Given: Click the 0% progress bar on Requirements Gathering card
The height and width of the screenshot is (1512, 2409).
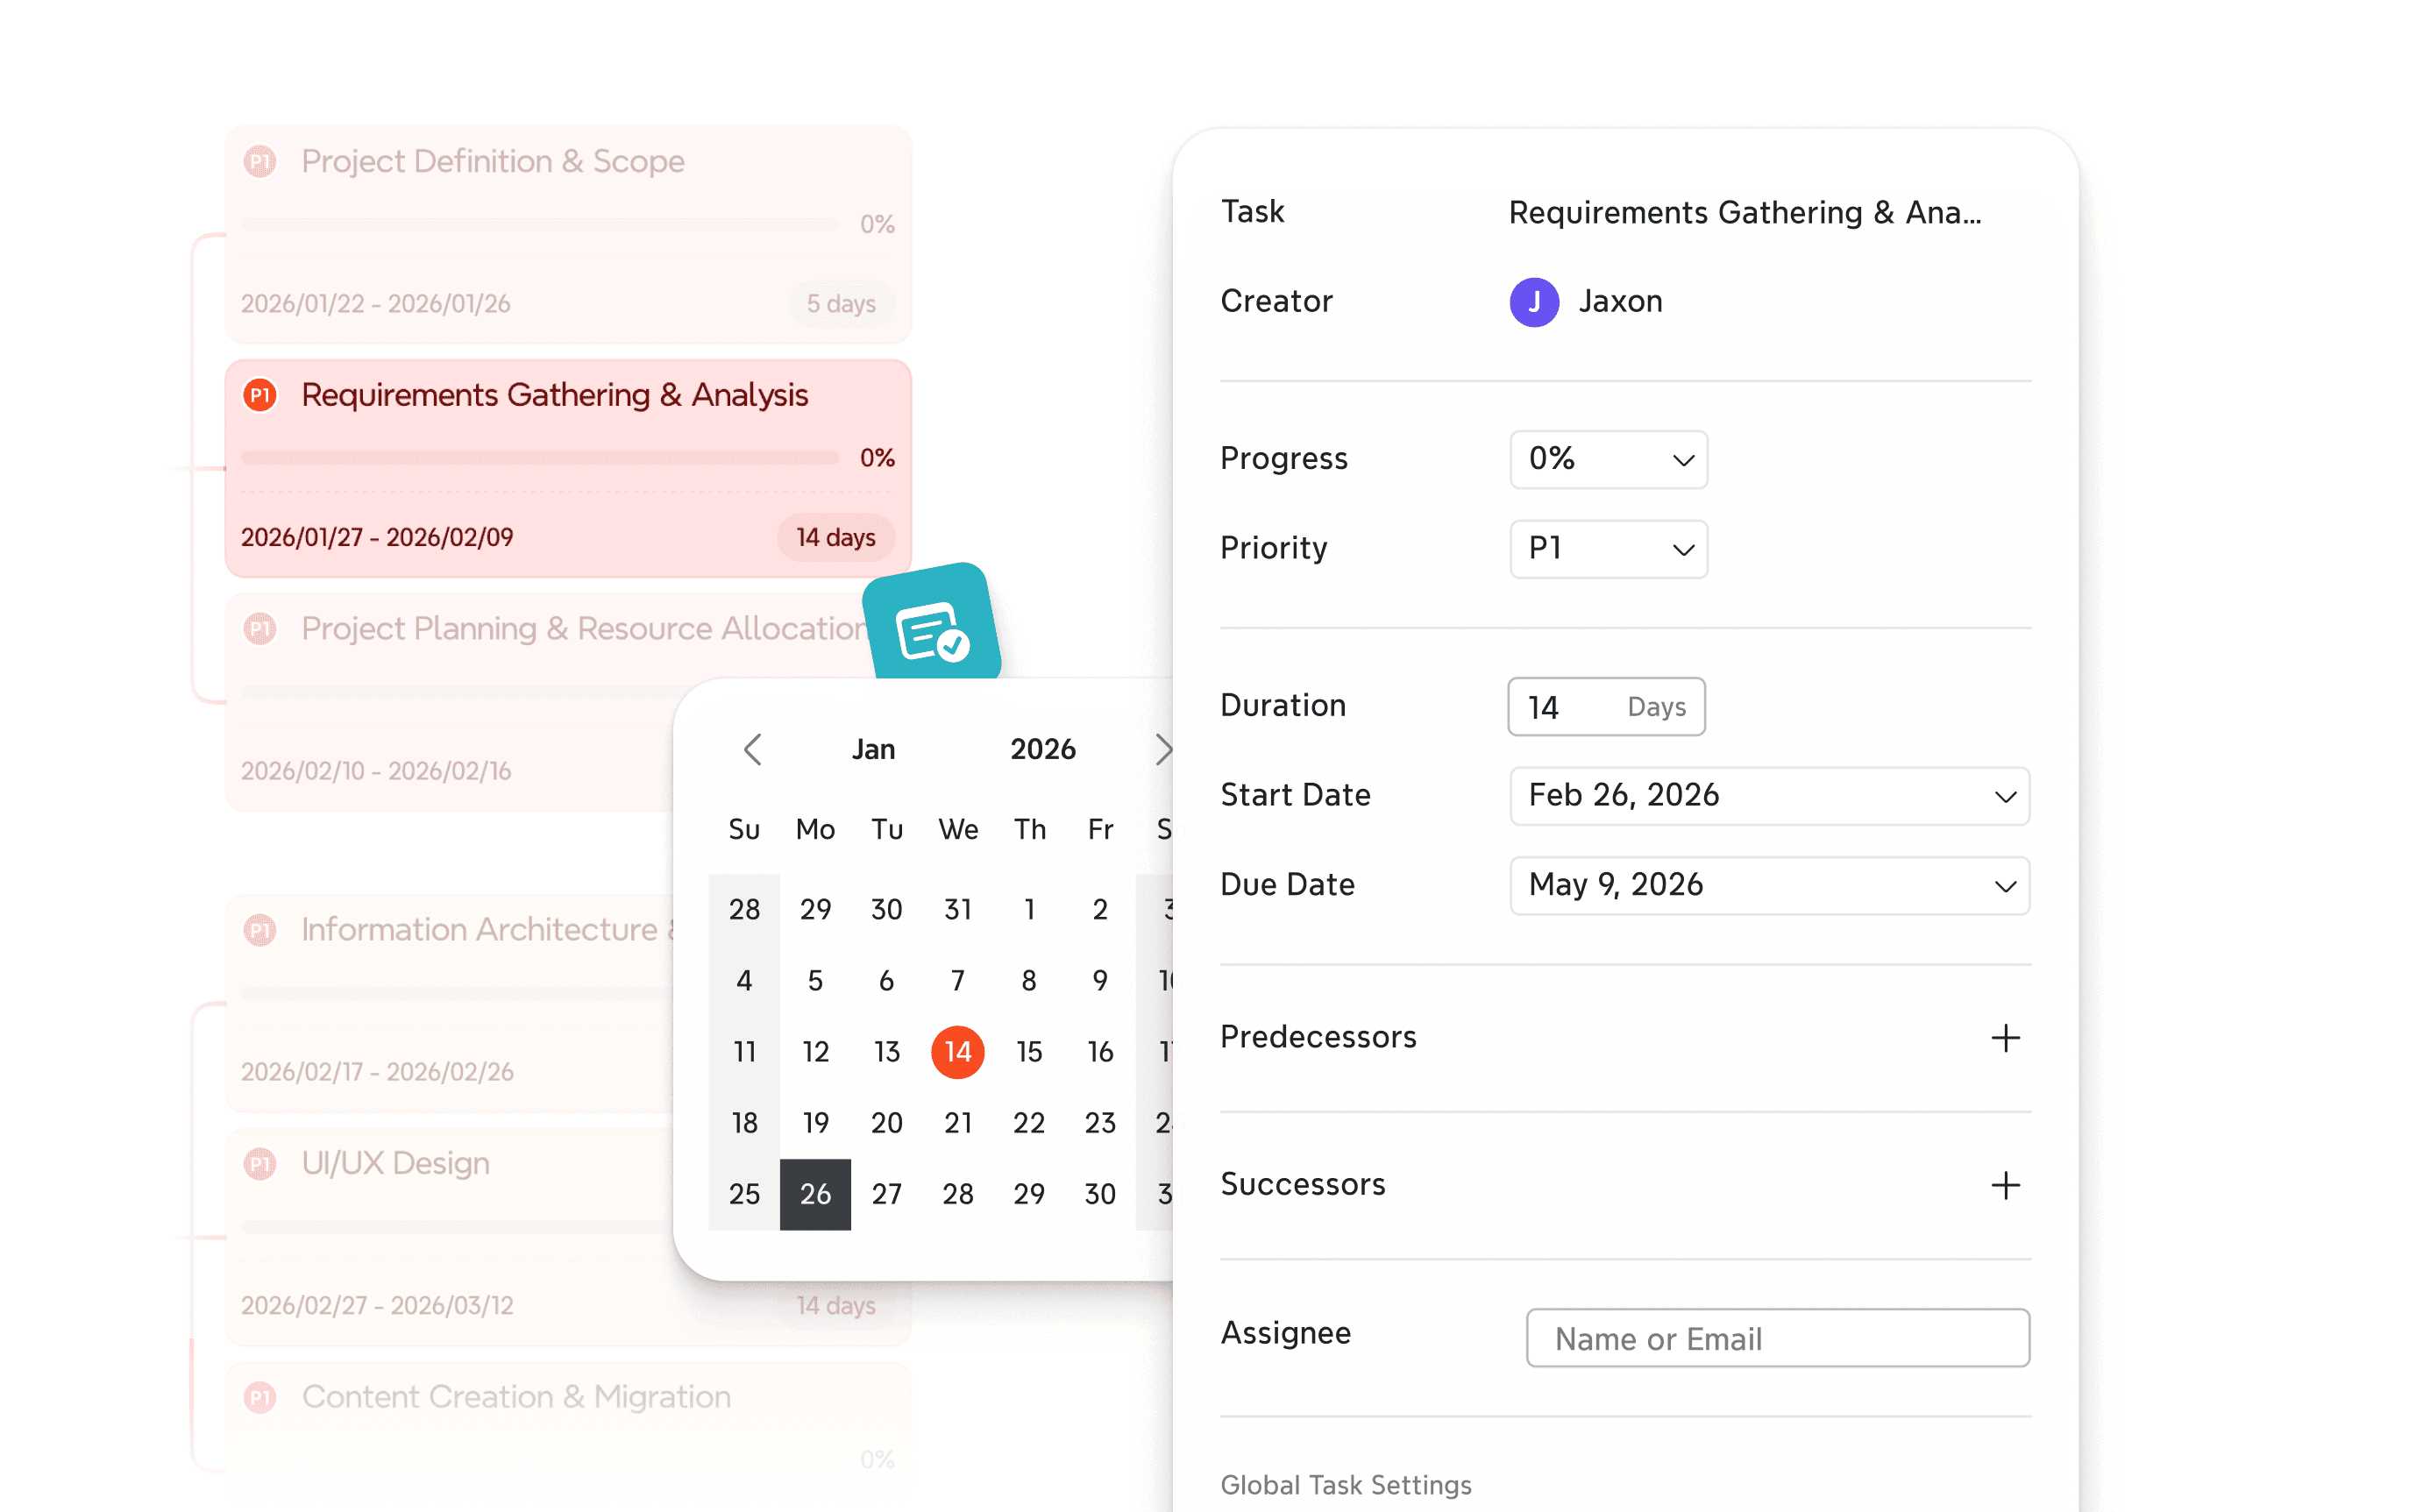Looking at the screenshot, I should [x=540, y=458].
